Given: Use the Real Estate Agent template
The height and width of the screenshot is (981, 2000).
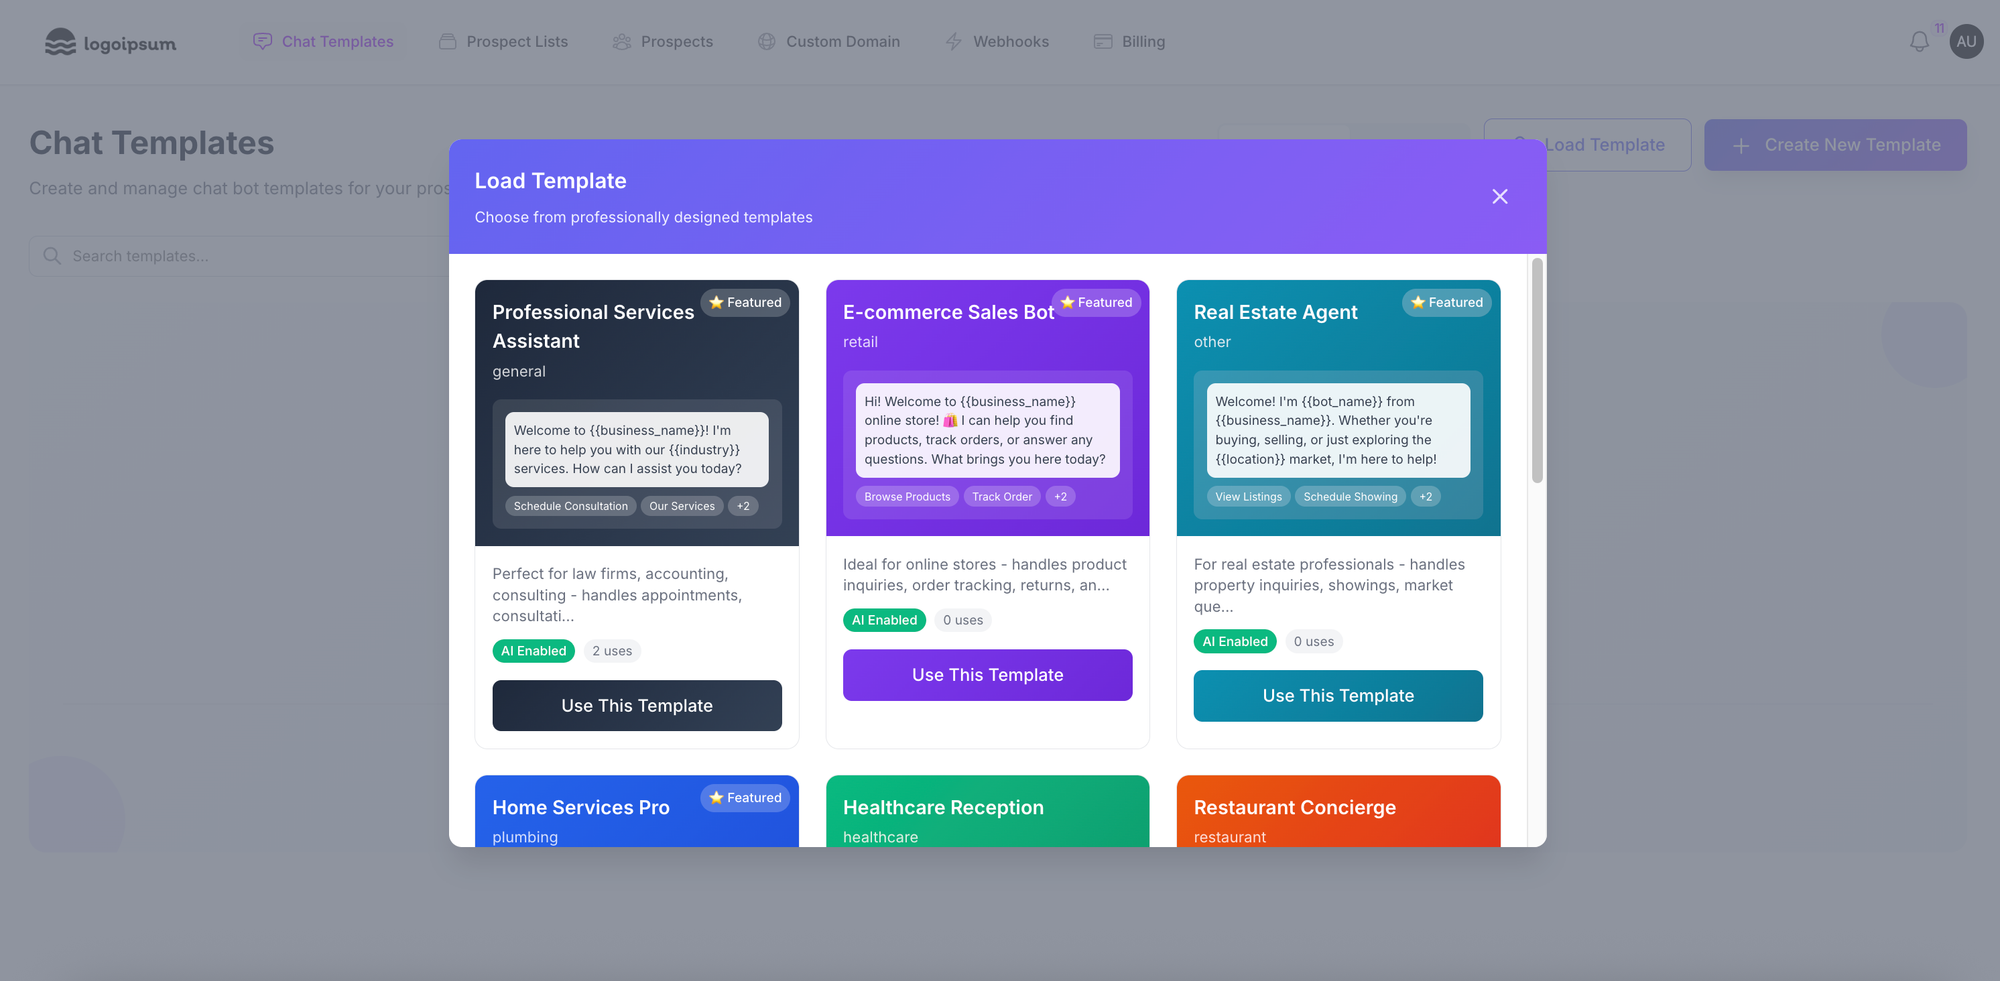Looking at the screenshot, I should click(x=1338, y=696).
